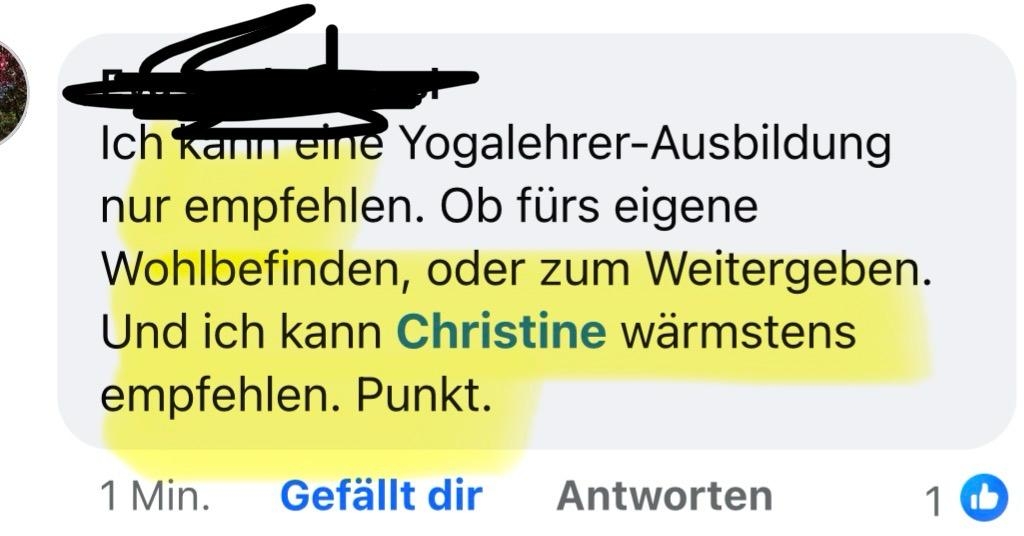This screenshot has height=536, width=1024.
Task: Open the tagged Christine profile link
Action: coord(502,331)
